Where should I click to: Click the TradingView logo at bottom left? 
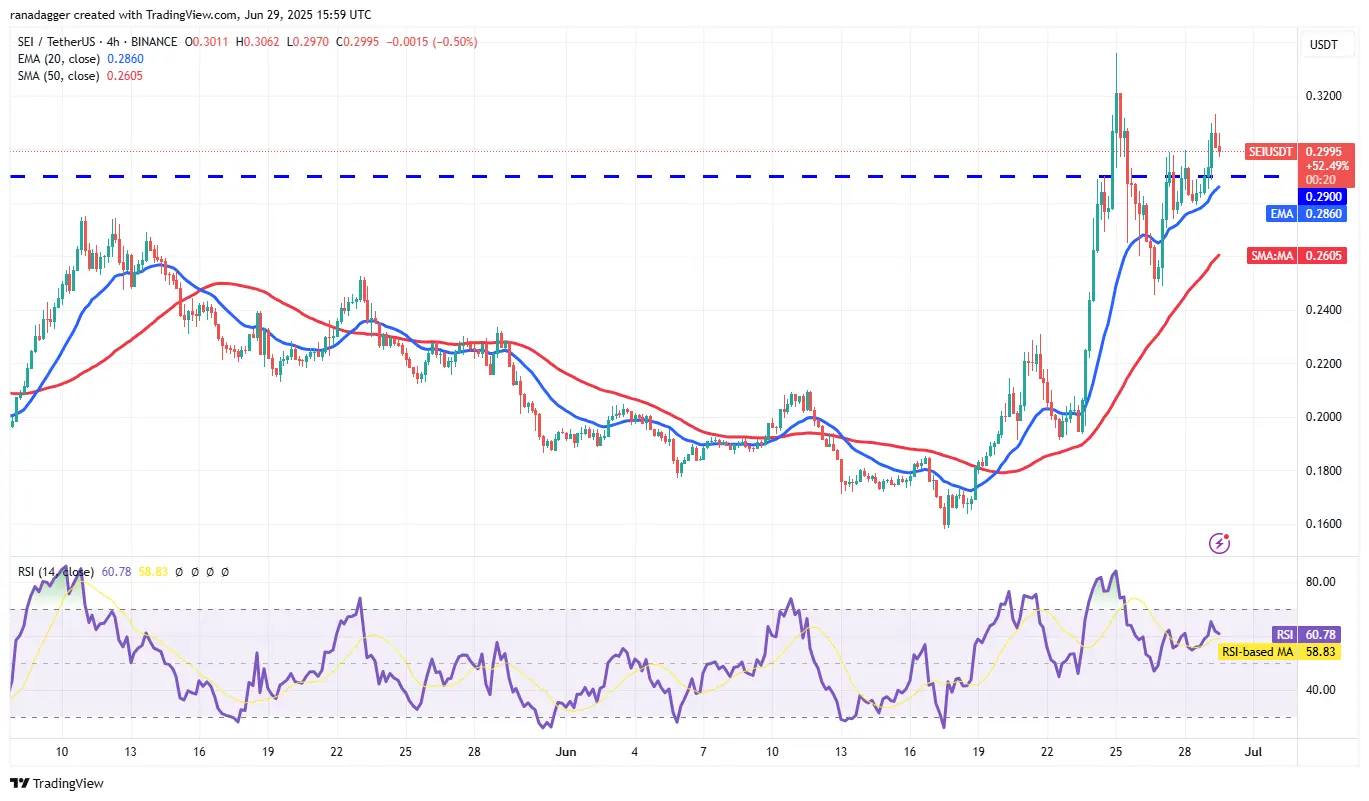(57, 783)
